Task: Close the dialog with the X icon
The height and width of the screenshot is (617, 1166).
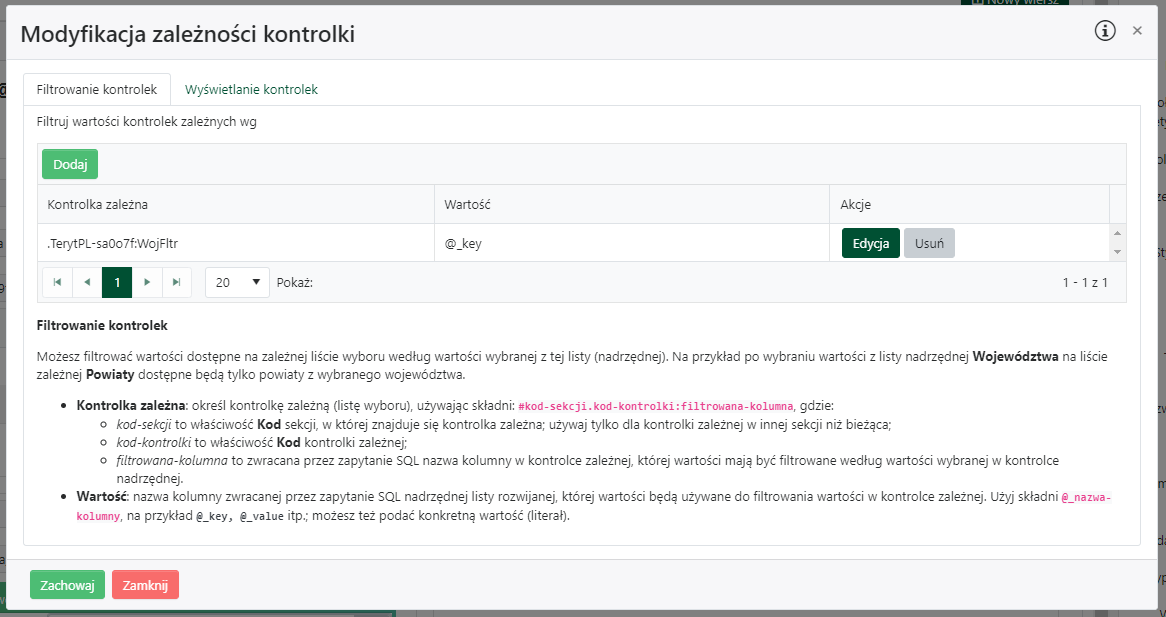Action: [x=1137, y=31]
